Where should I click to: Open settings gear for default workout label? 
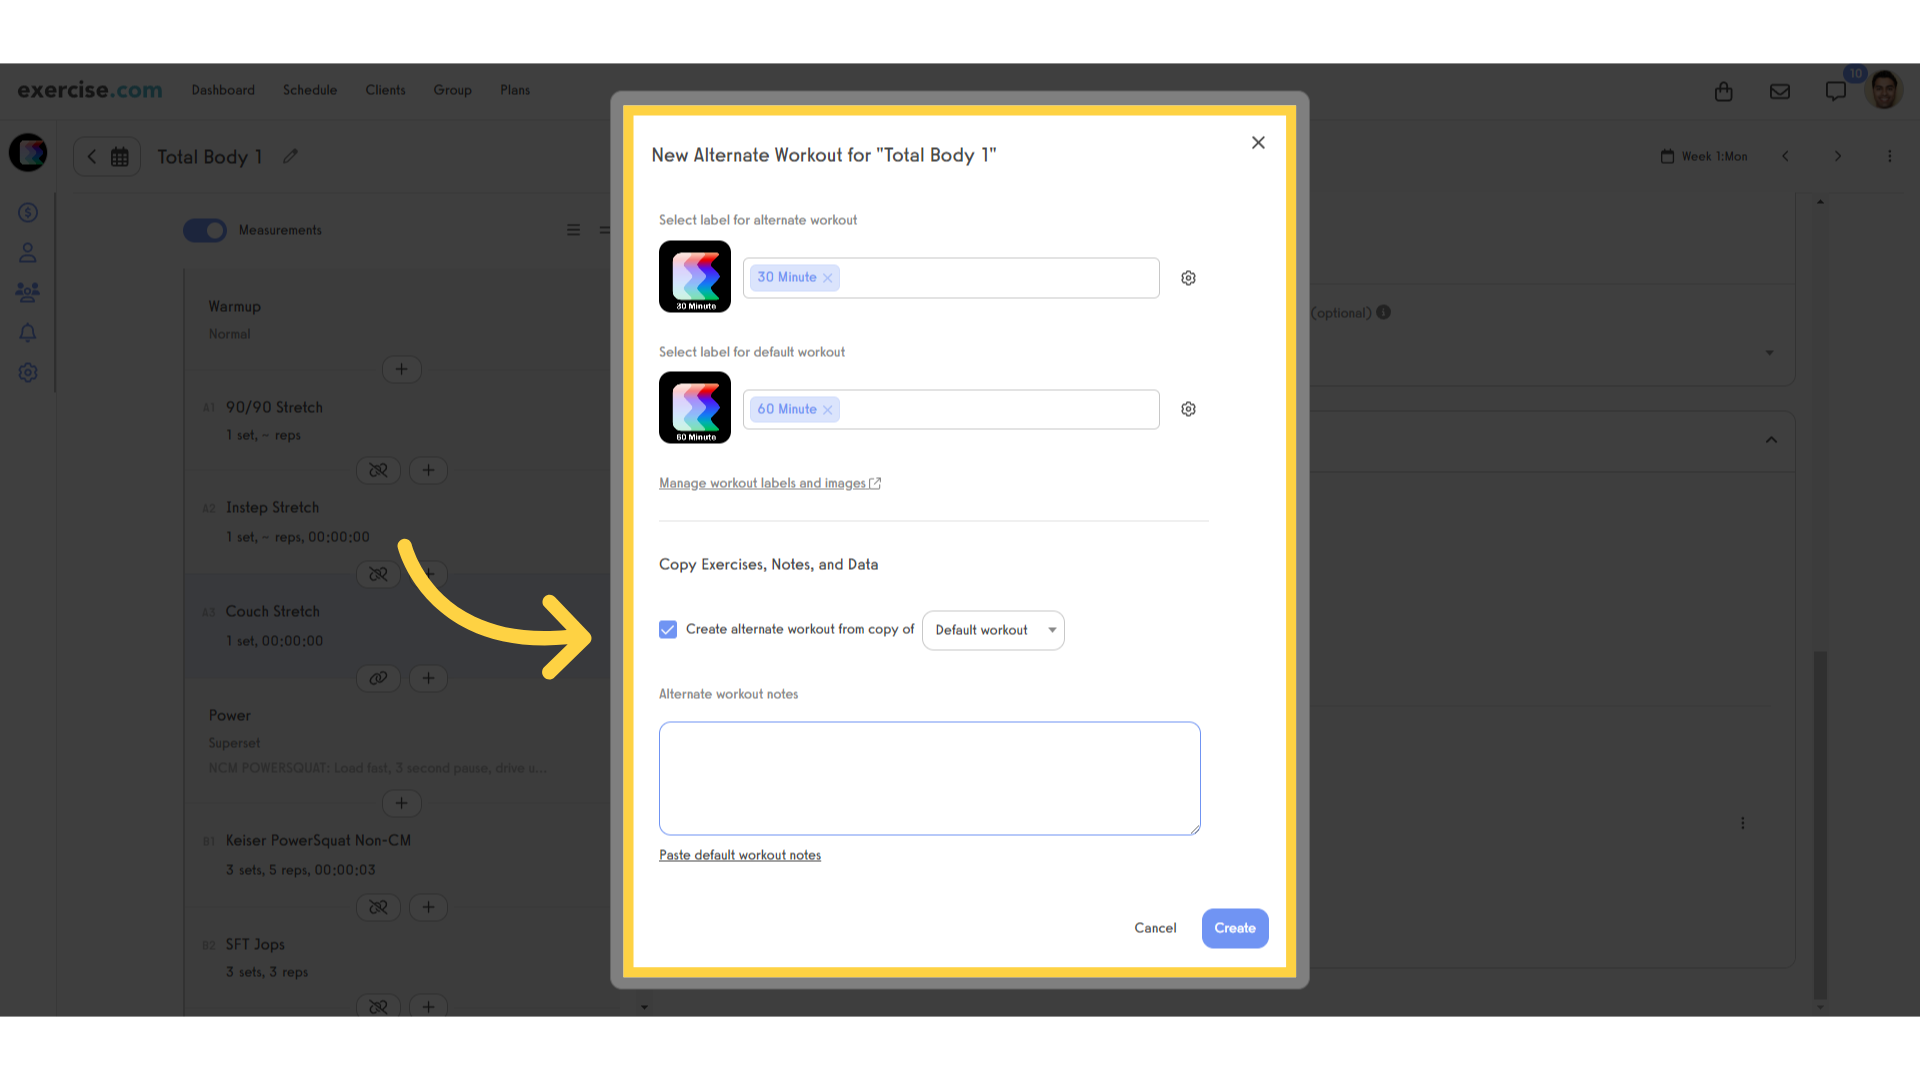[x=1188, y=409]
